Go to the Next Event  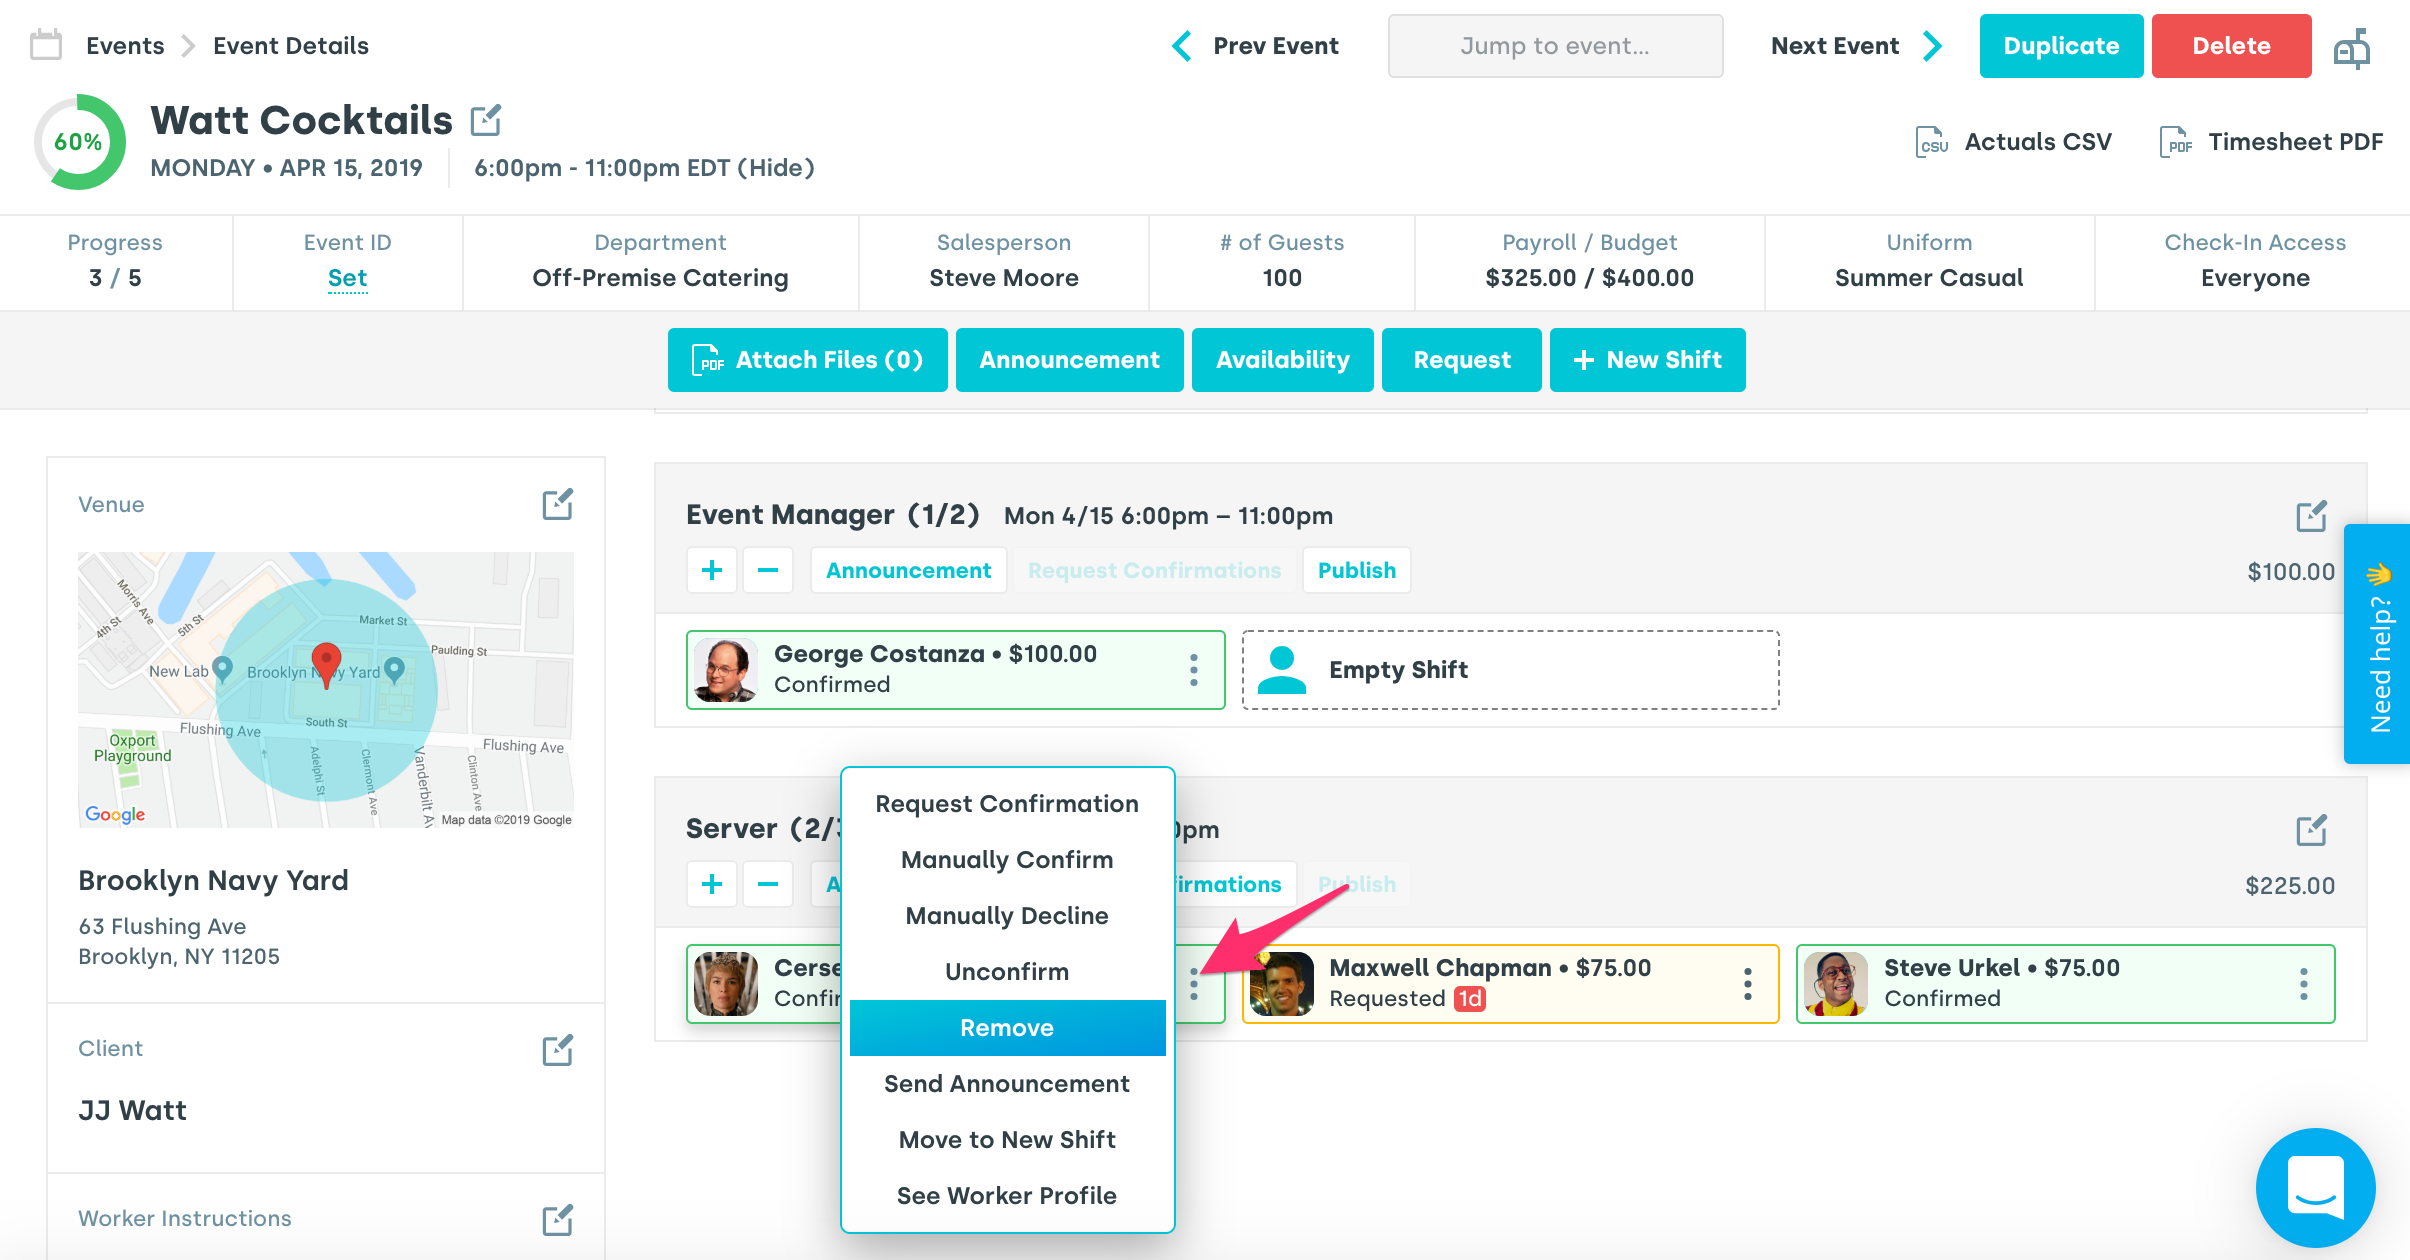tap(1855, 46)
